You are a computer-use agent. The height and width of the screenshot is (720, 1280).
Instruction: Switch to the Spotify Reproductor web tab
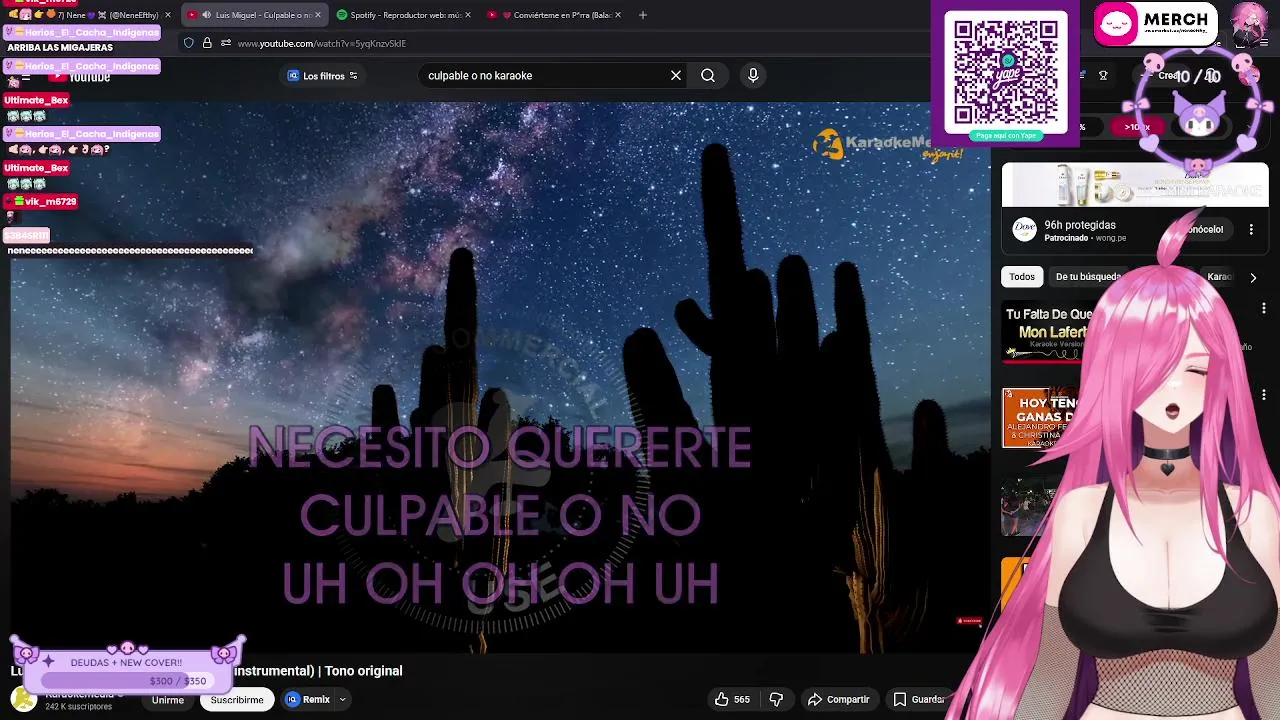tap(404, 15)
